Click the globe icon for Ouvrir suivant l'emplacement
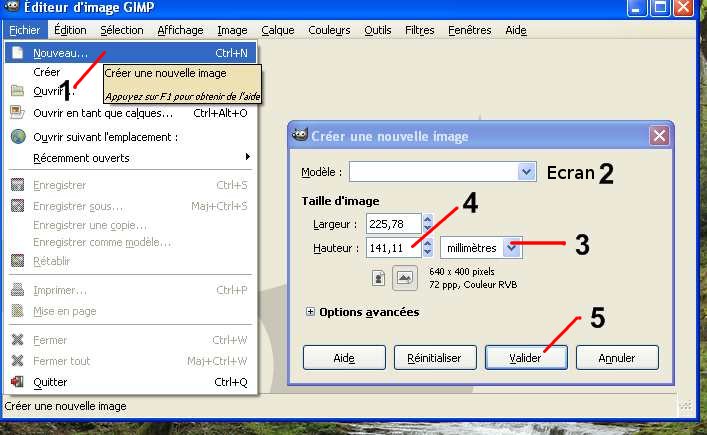Viewport: 707px width, 435px height. pos(18,136)
